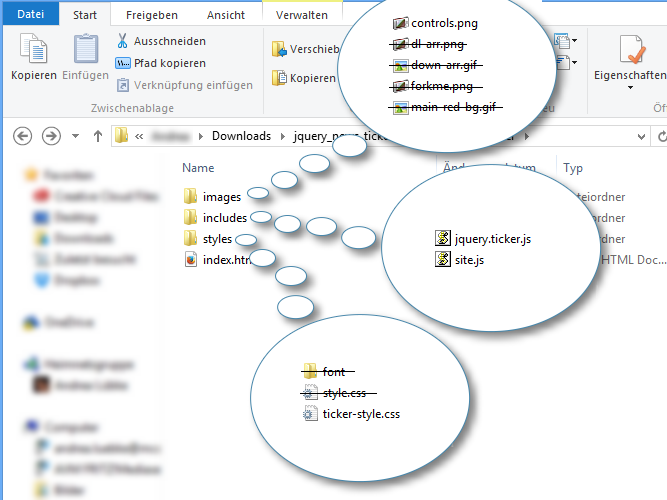Open the Eigenschaften properties icon

pyautogui.click(x=632, y=49)
